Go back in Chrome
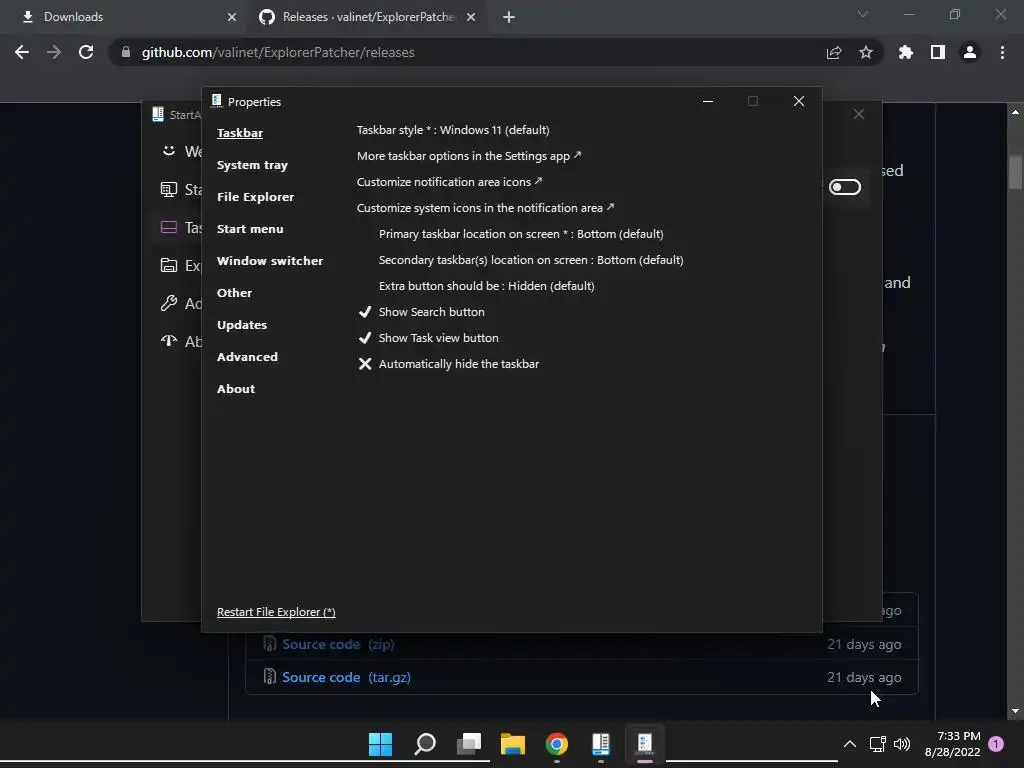The image size is (1024, 768). pos(22,52)
